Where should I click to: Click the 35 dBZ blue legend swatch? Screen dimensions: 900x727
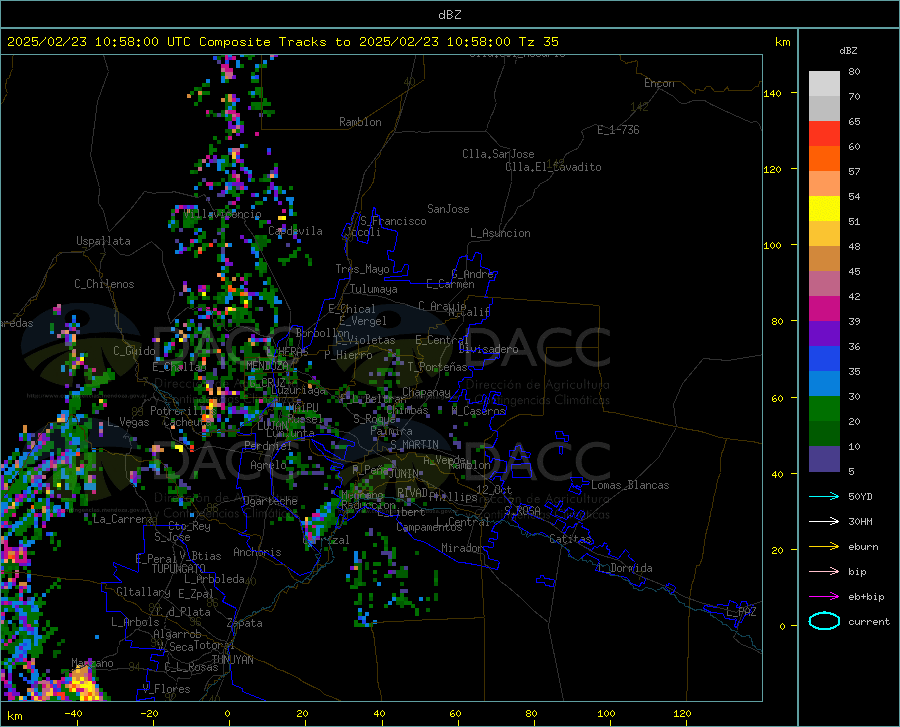(824, 359)
